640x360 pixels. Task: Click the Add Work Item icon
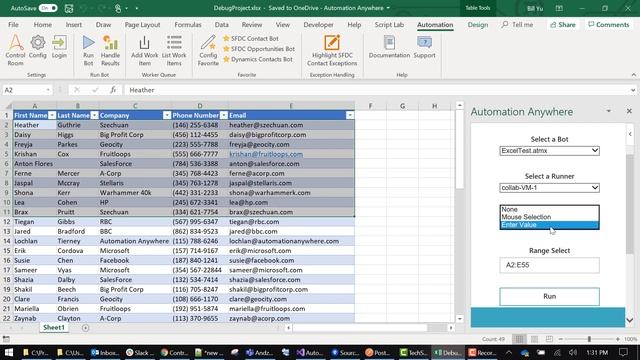click(144, 50)
